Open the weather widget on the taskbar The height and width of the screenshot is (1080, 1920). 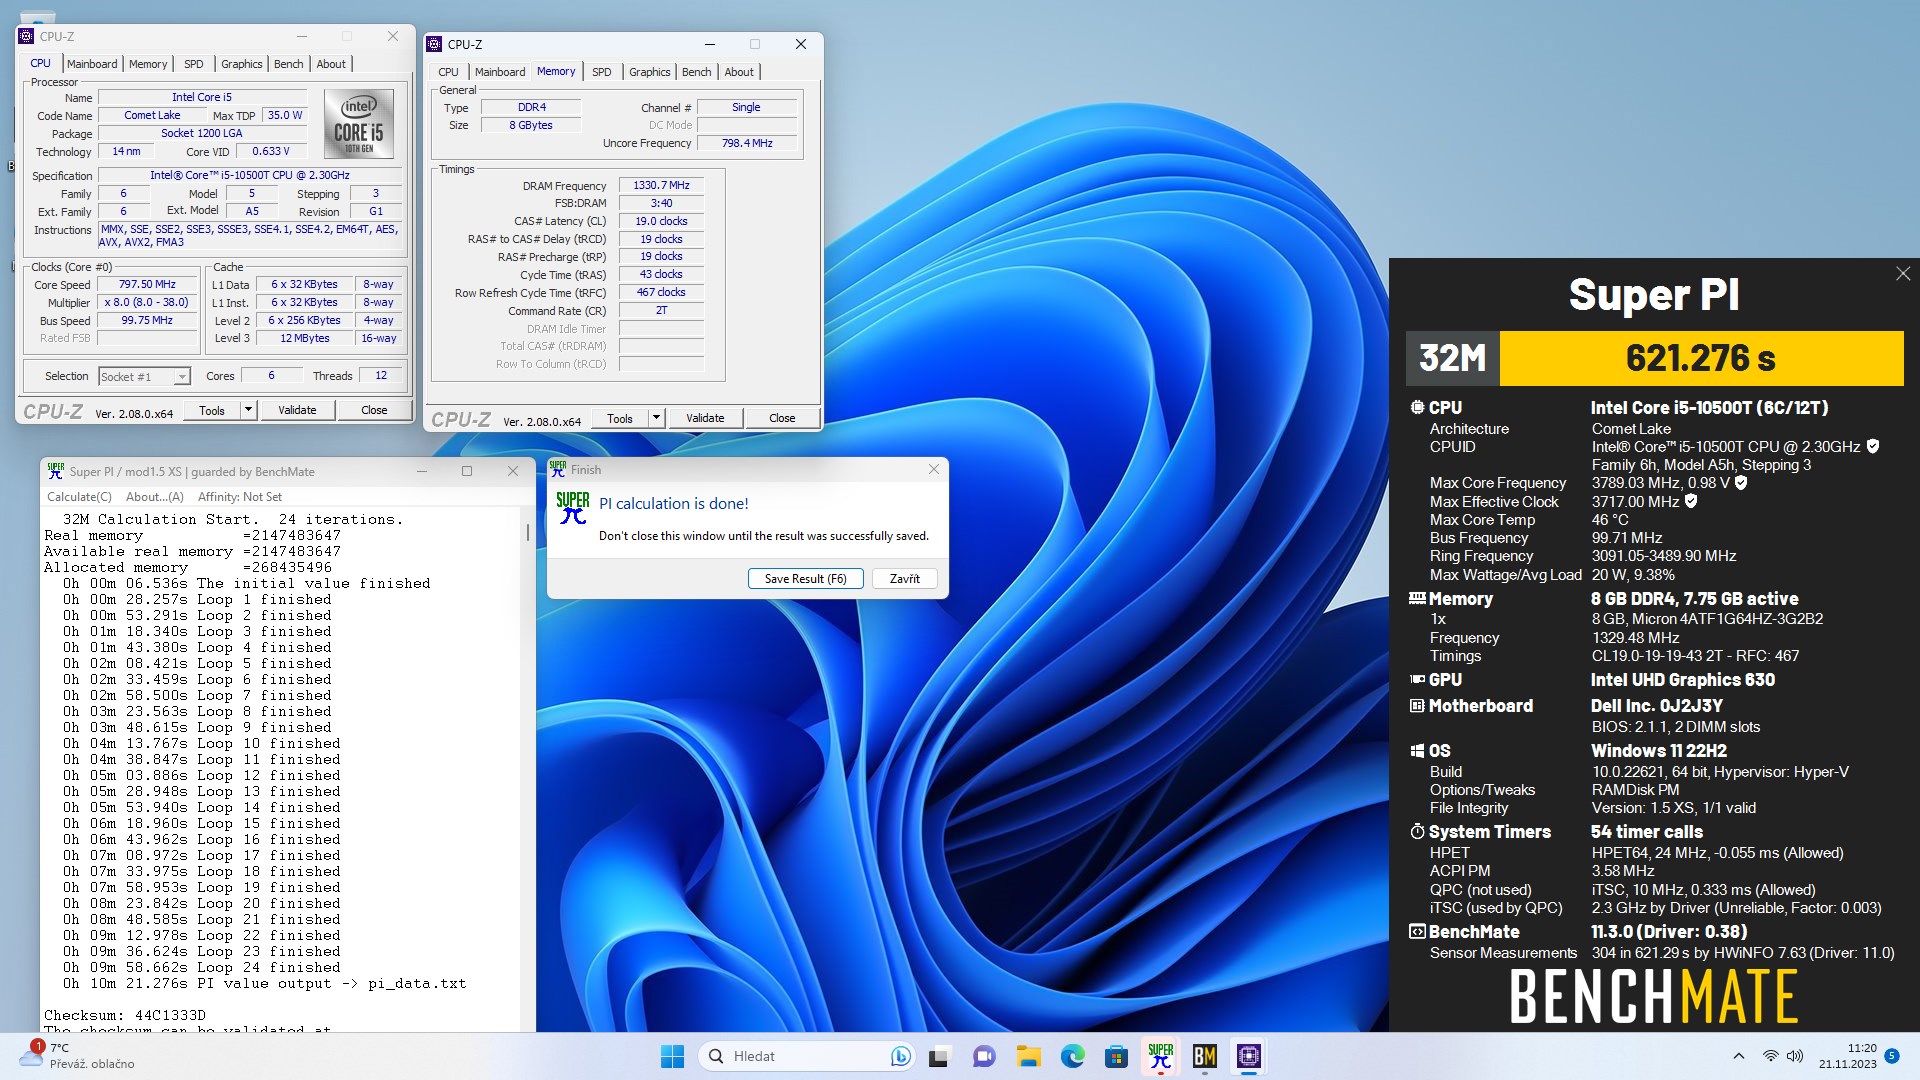pyautogui.click(x=77, y=1055)
